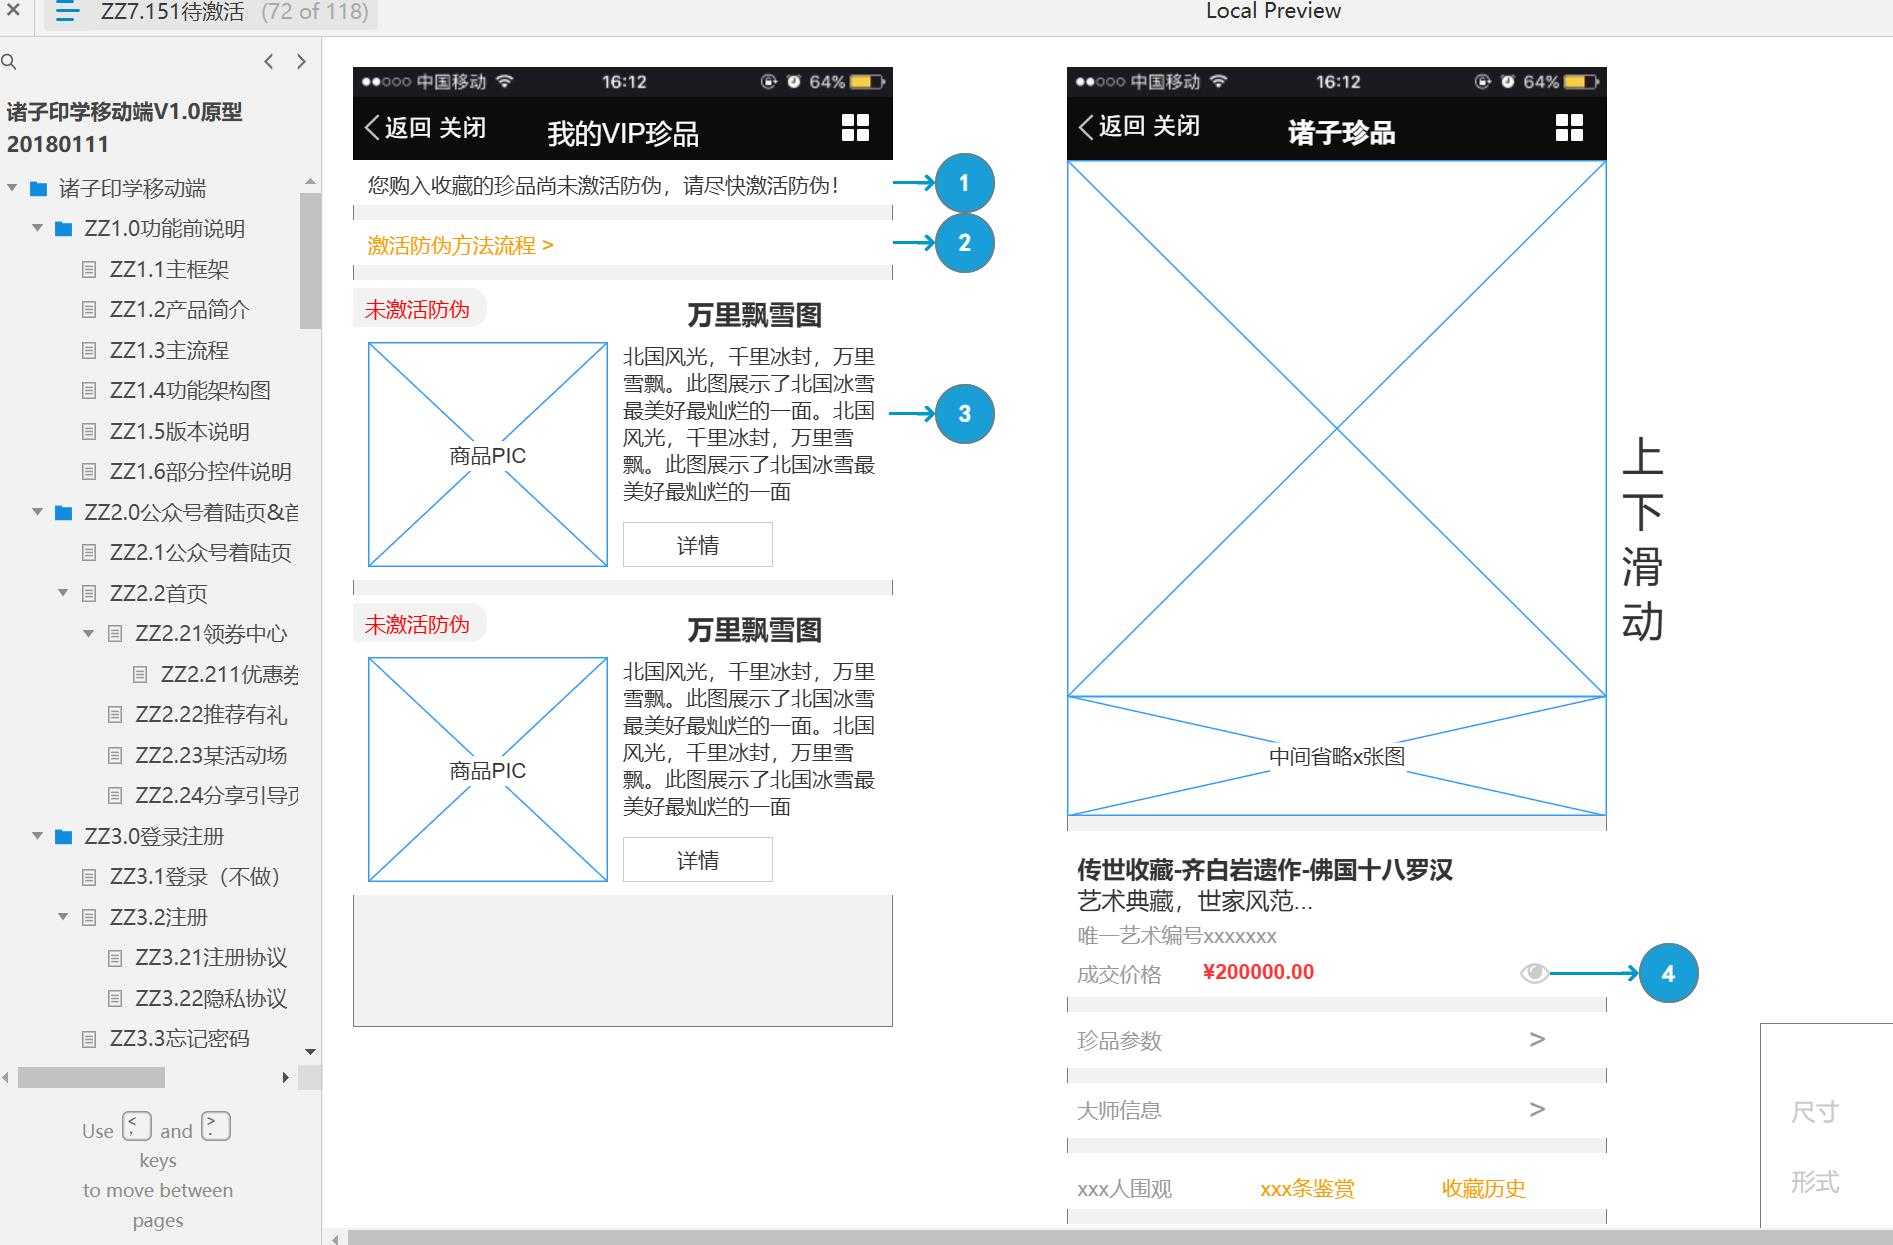Collapse the 诸子印学移动端 root tree node
The image size is (1893, 1245).
(12, 188)
